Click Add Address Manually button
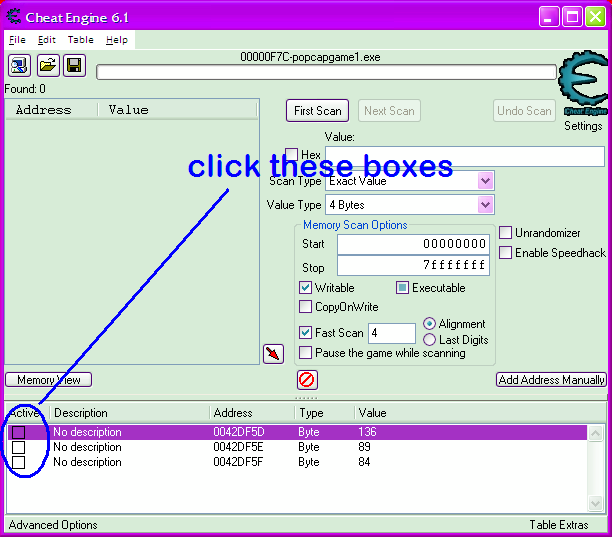The width and height of the screenshot is (612, 537). click(551, 380)
